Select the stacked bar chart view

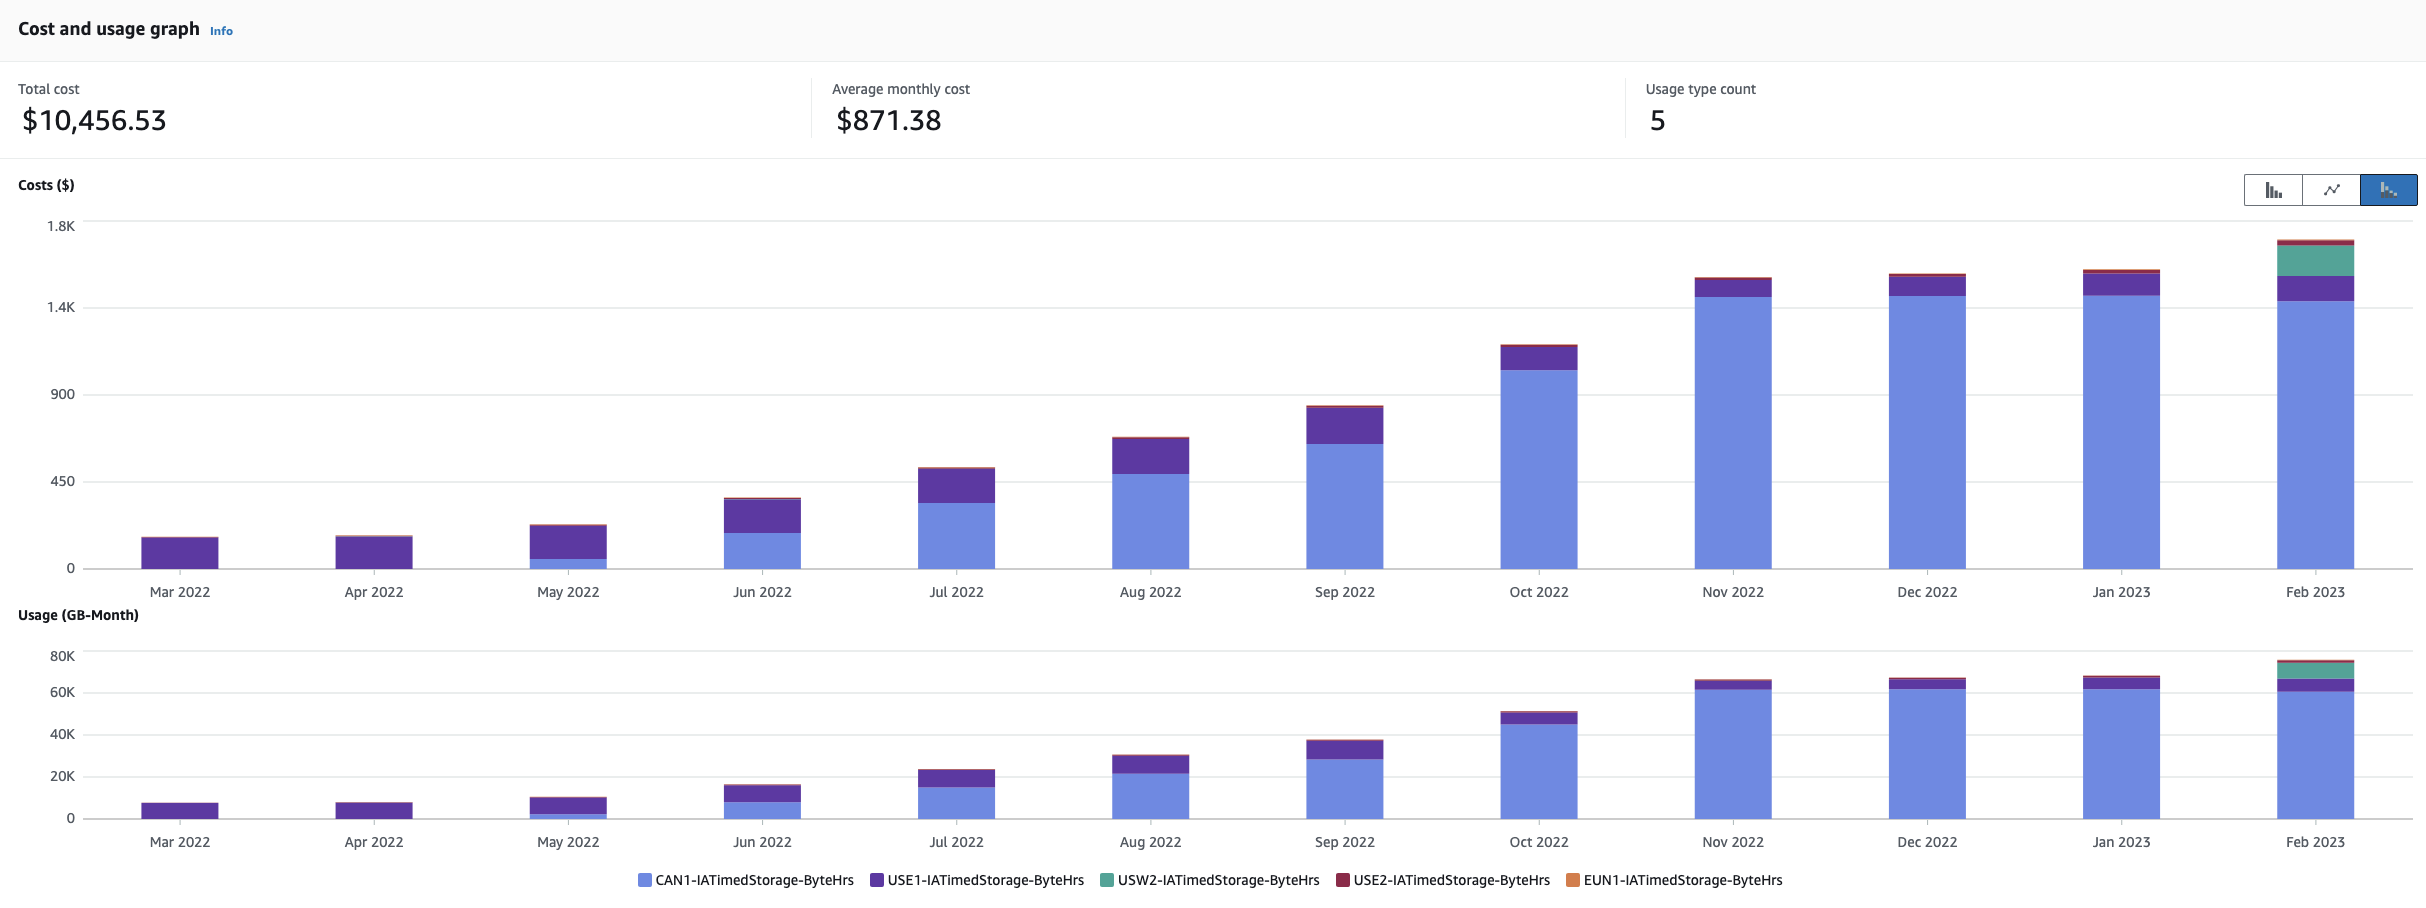(2389, 189)
